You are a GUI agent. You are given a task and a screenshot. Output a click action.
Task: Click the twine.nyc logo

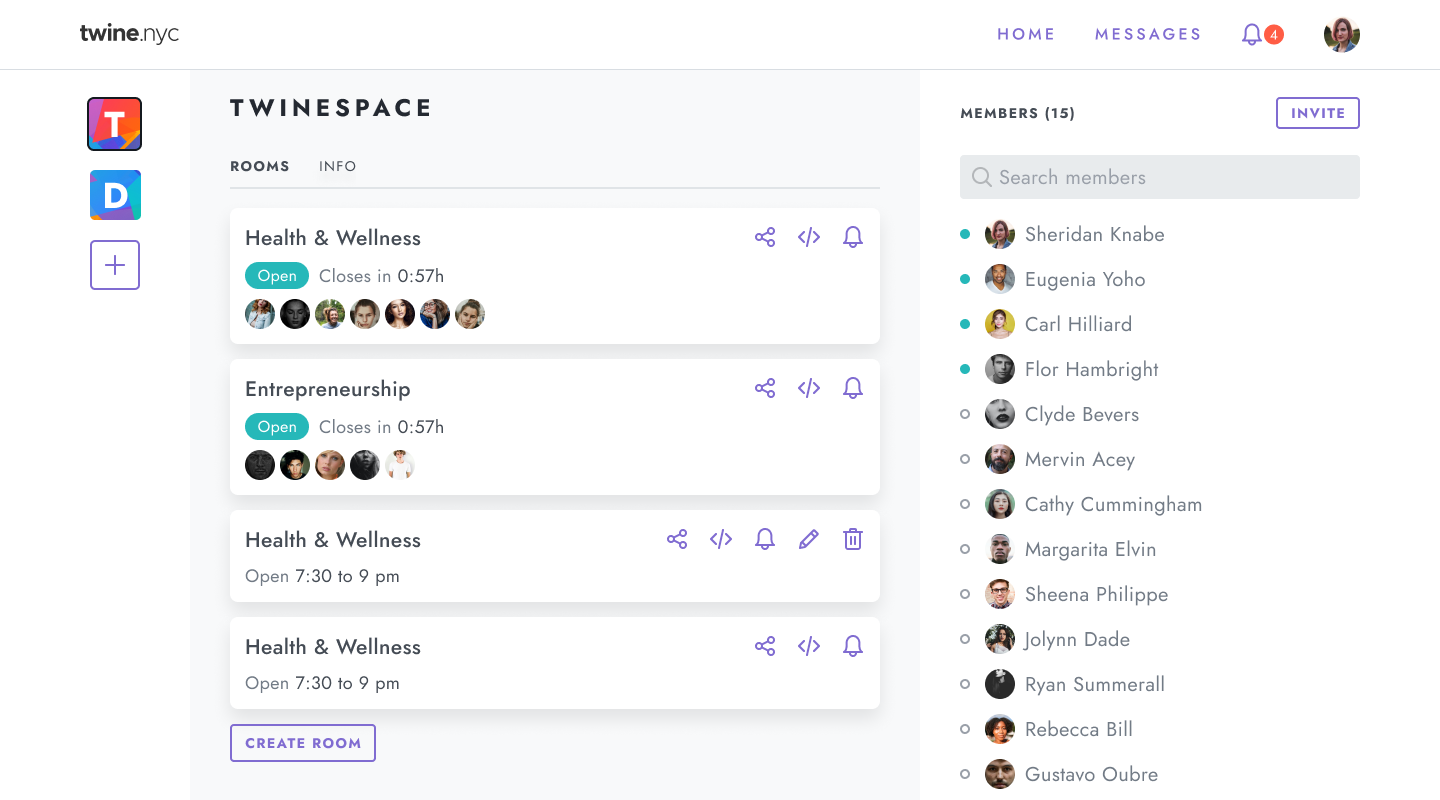click(x=130, y=34)
